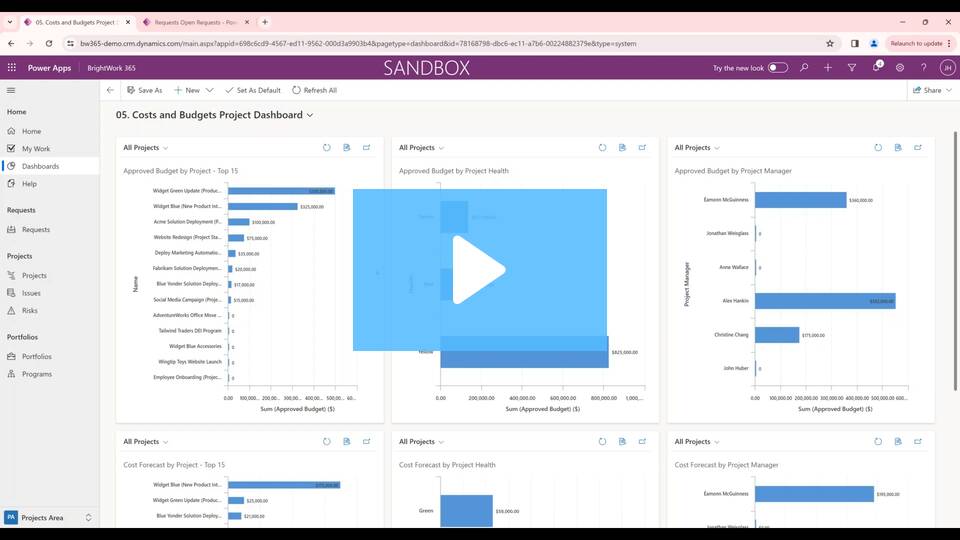The width and height of the screenshot is (960, 540).
Task: Open Requests in the sidebar
Action: point(36,230)
